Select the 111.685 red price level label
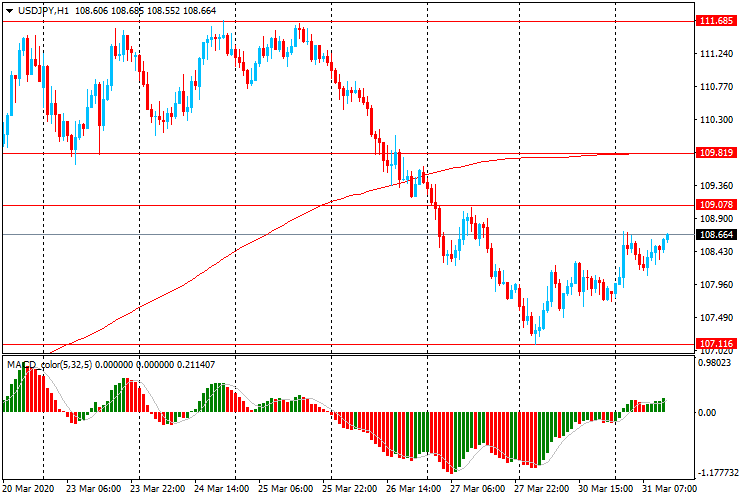This screenshot has height=500, width=740. click(716, 21)
